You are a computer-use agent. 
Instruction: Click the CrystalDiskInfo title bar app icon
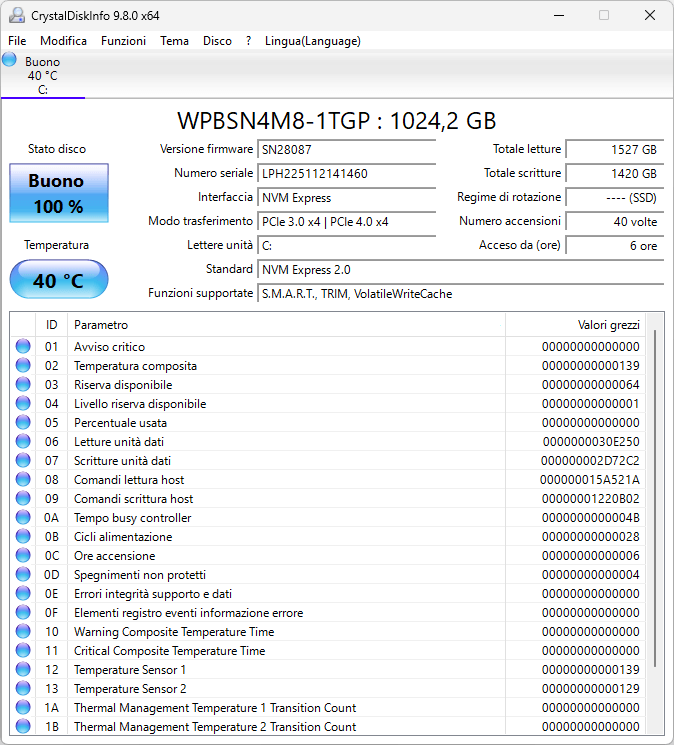(x=15, y=15)
